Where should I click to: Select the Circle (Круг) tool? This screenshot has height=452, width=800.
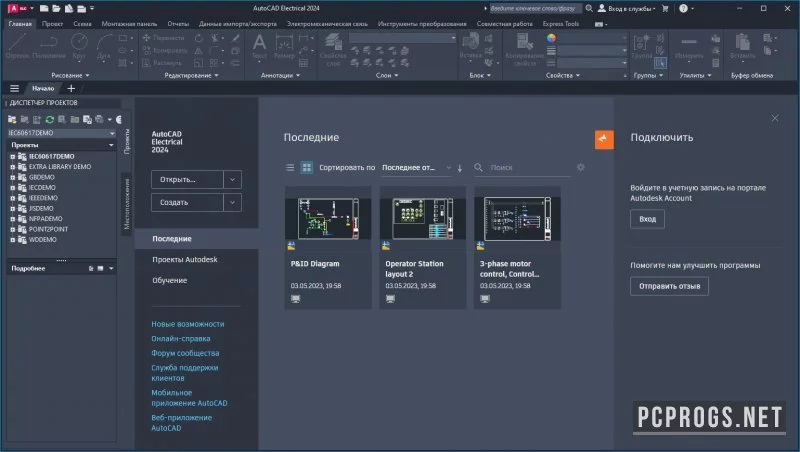(79, 47)
